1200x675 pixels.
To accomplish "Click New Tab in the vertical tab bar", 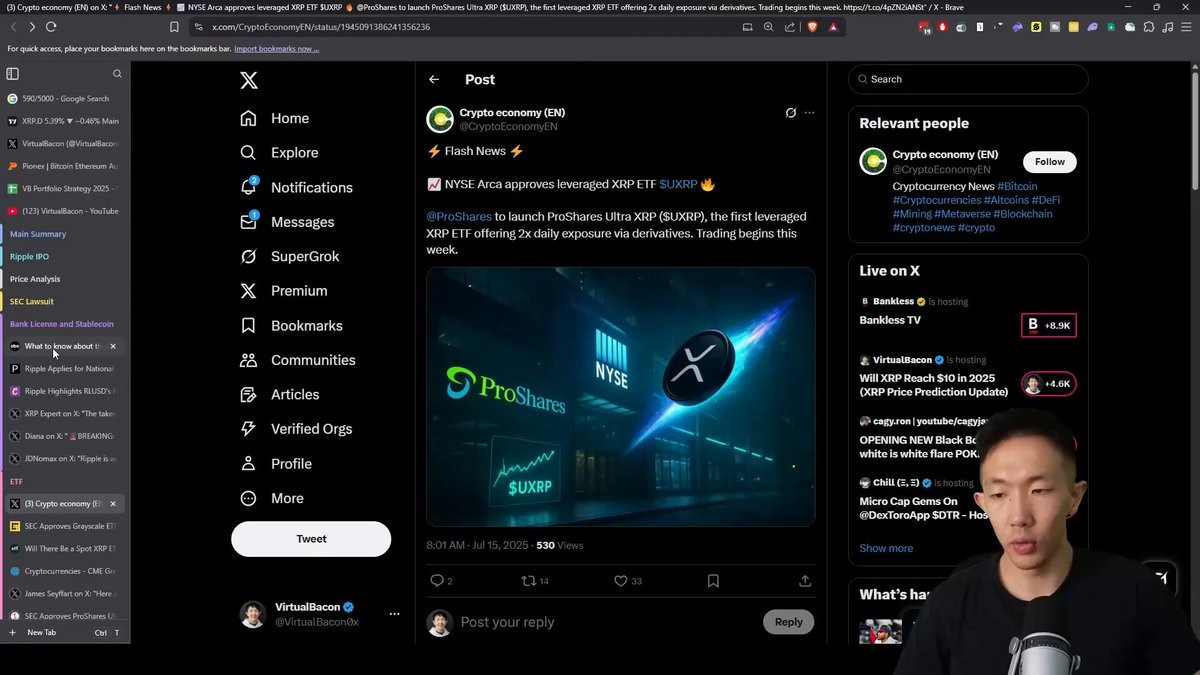I will [x=64, y=633].
